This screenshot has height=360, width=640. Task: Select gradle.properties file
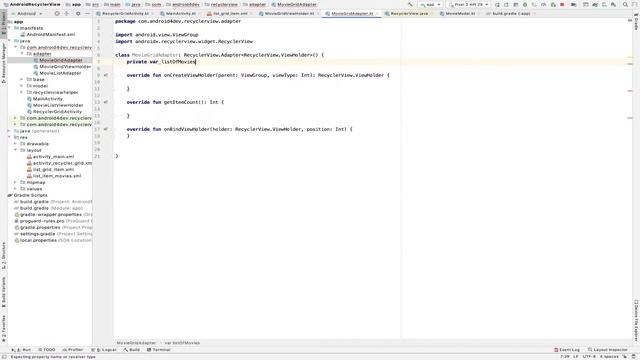40,227
